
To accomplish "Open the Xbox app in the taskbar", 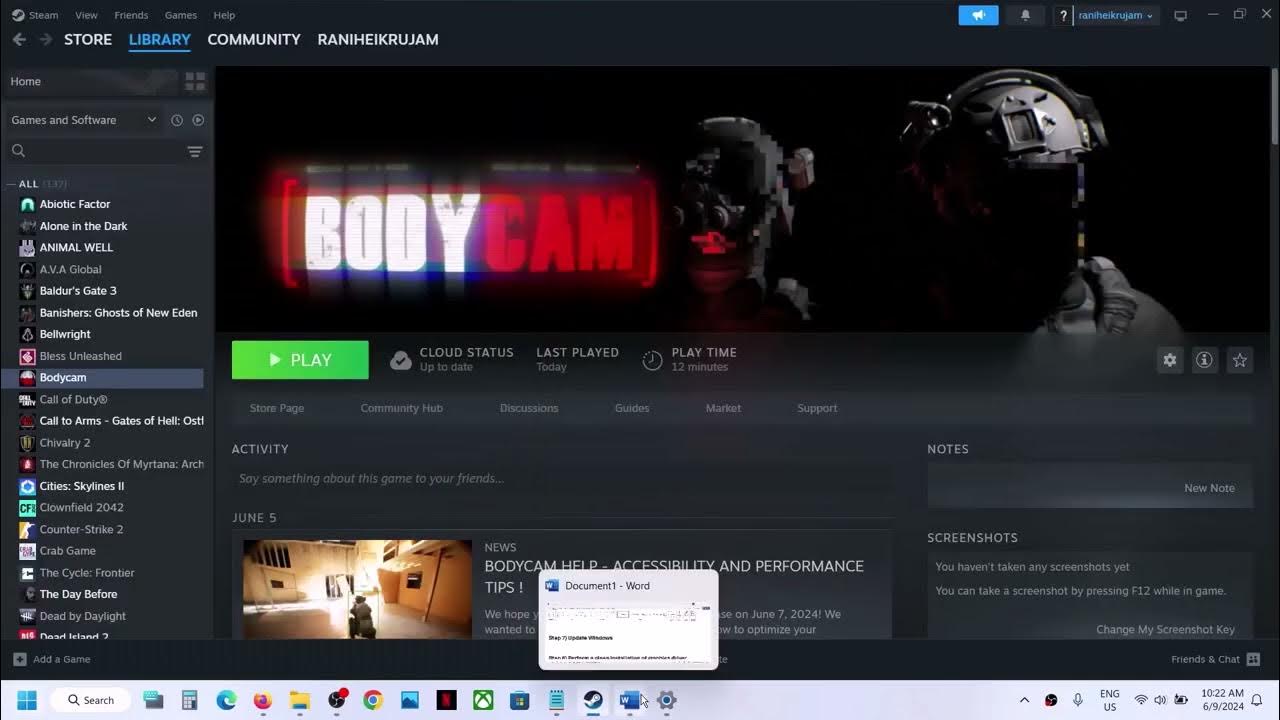I will pyautogui.click(x=483, y=700).
